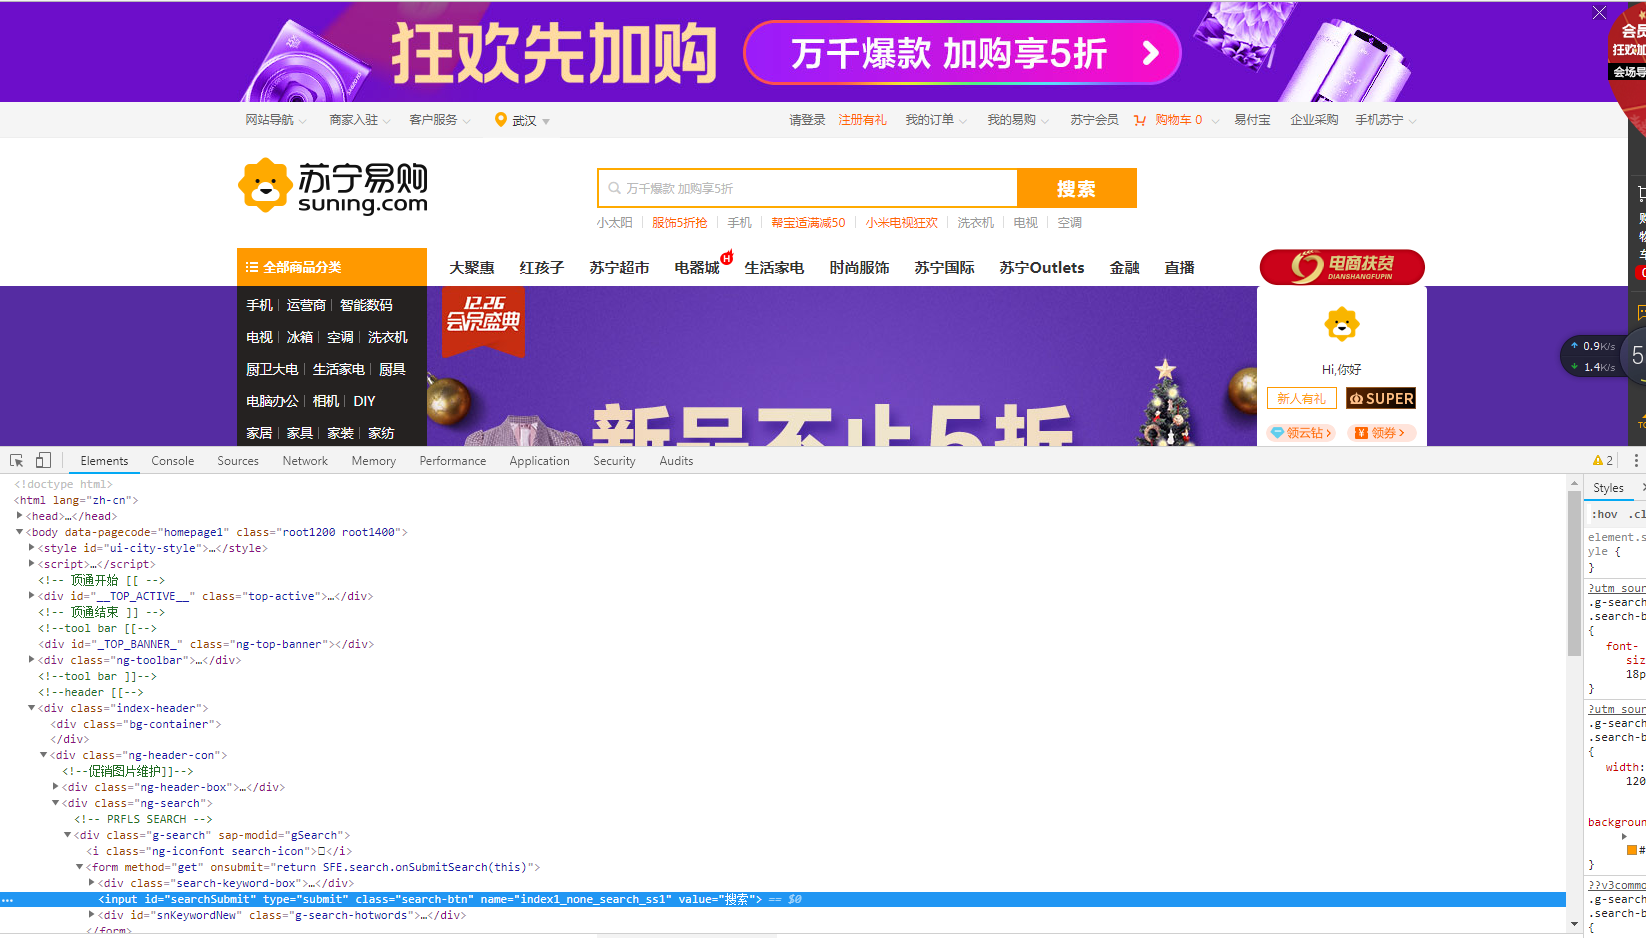Click the 领云钻 link
Viewport: 1646px width, 938px height.
[1301, 433]
